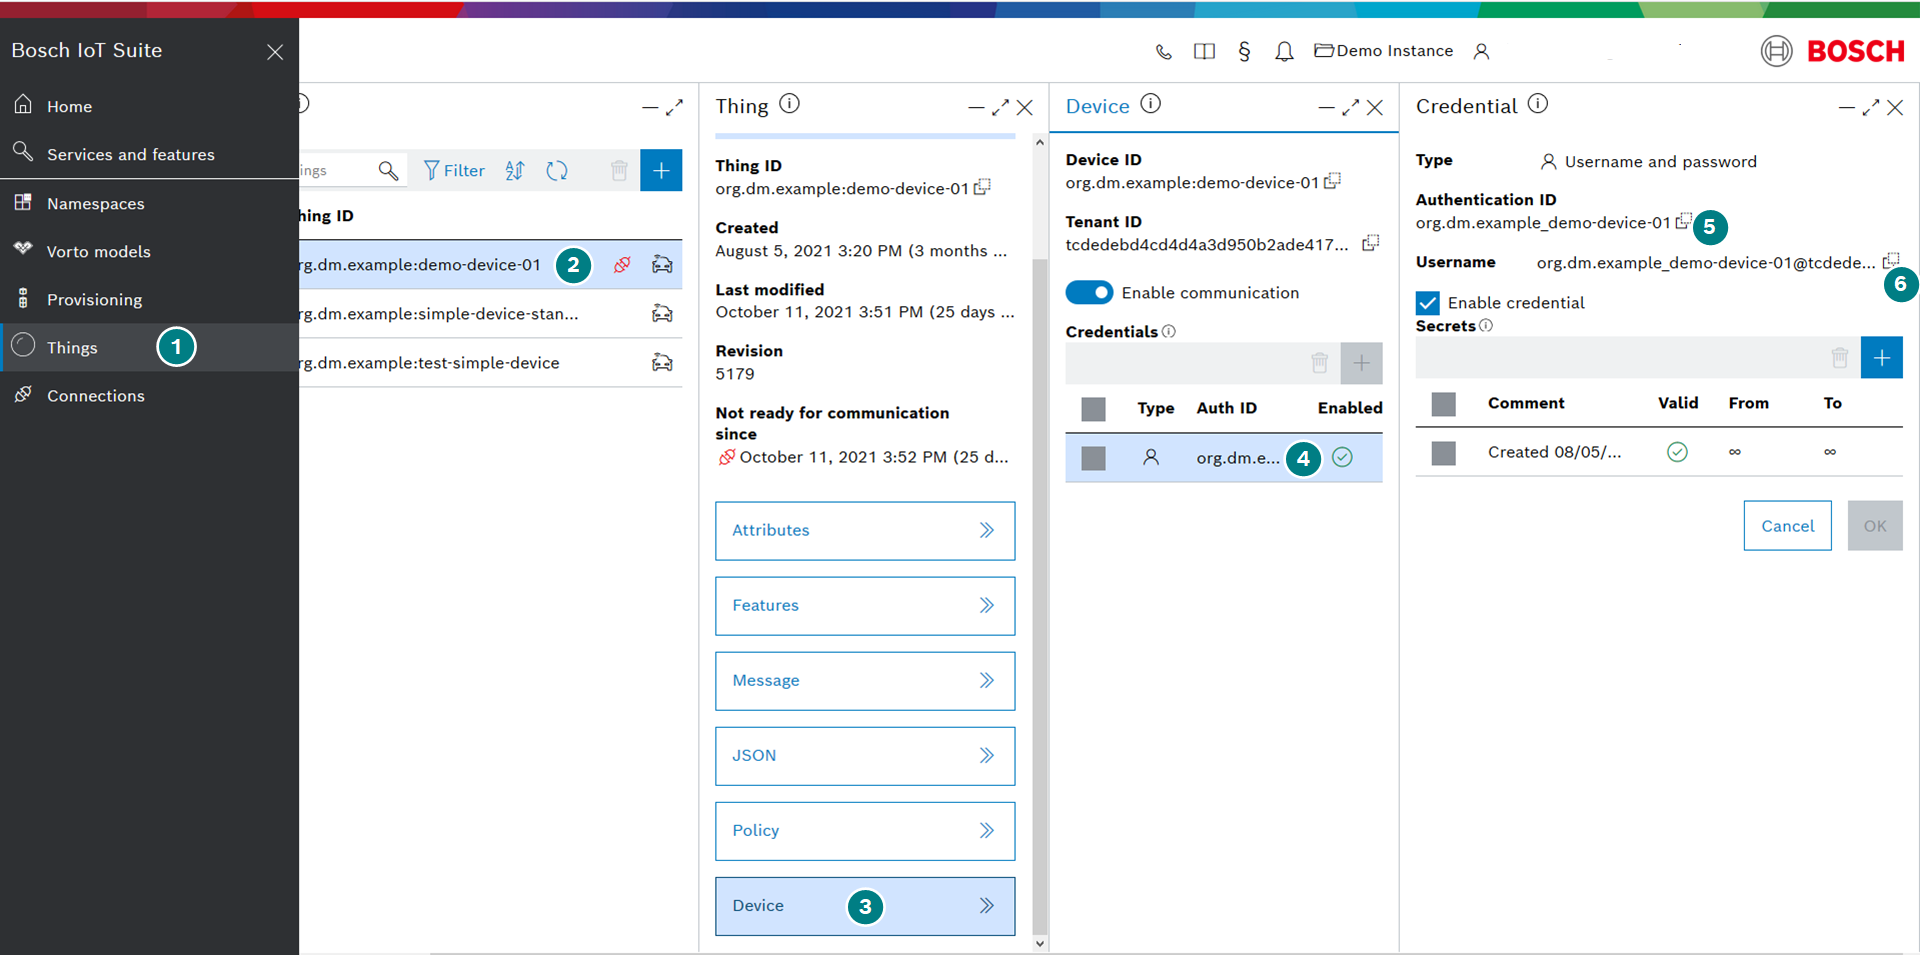
Task: Click Thing panel scrollbar down arrow
Action: (1040, 943)
